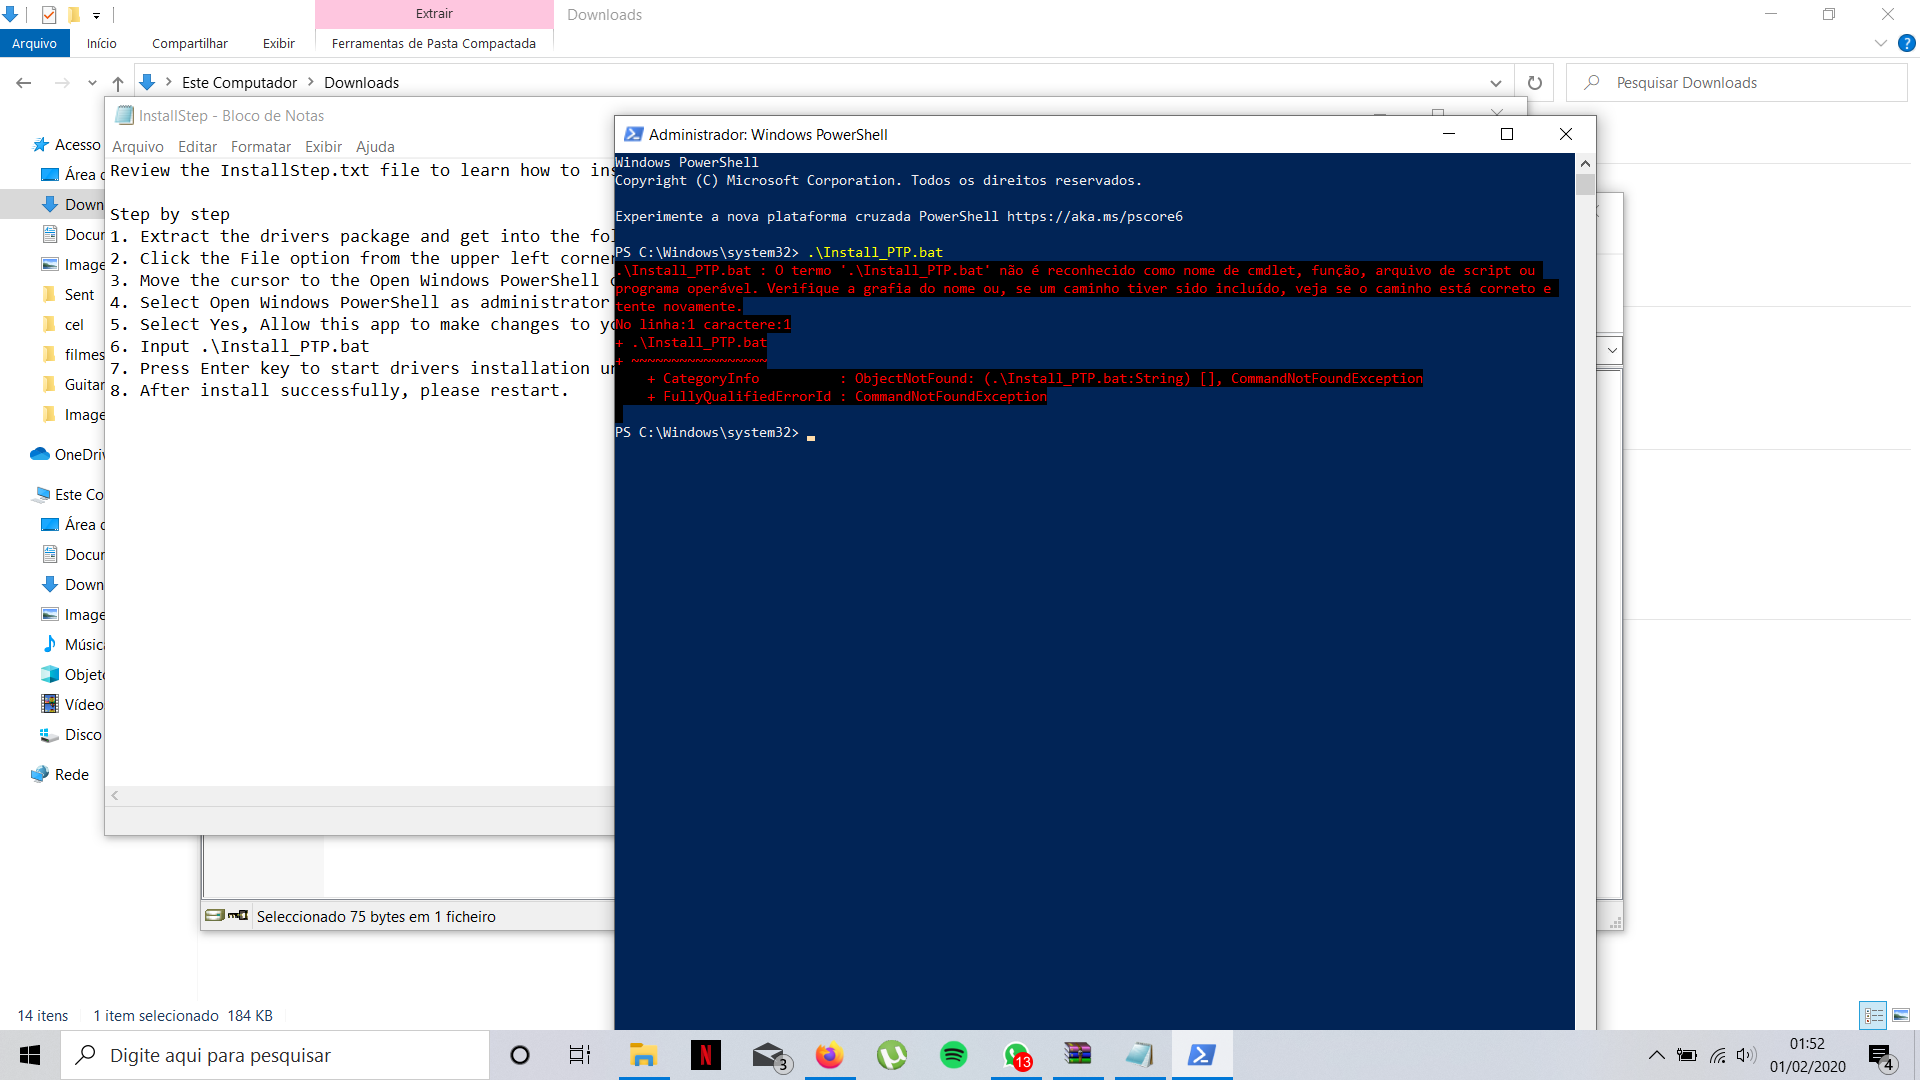This screenshot has width=1920, height=1080.
Task: Open the Compartilhar ribbon tab
Action: [x=189, y=43]
